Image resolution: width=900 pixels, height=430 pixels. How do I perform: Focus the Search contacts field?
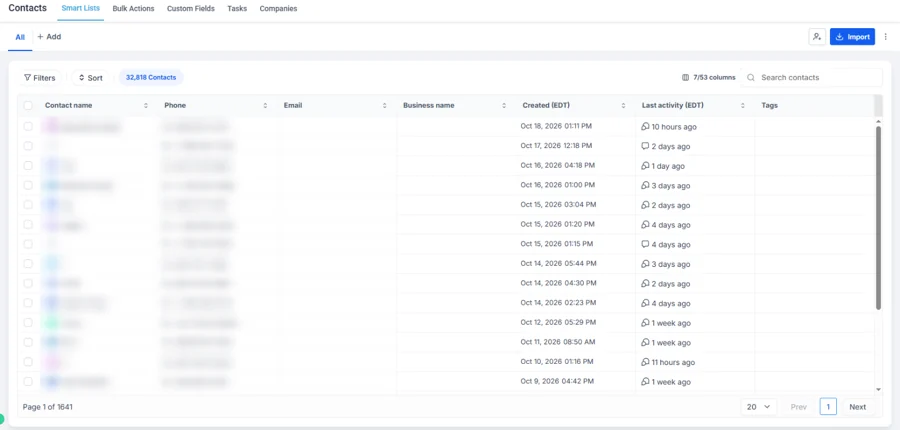point(812,78)
